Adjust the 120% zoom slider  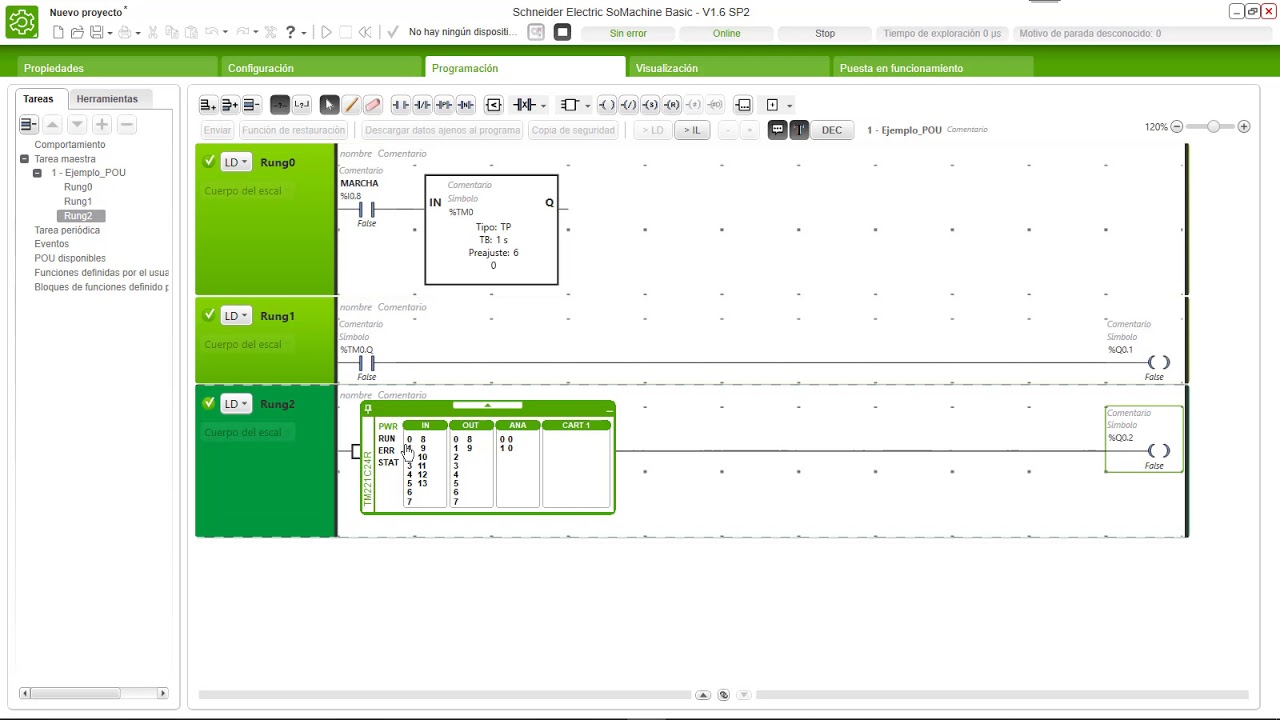pyautogui.click(x=1213, y=127)
